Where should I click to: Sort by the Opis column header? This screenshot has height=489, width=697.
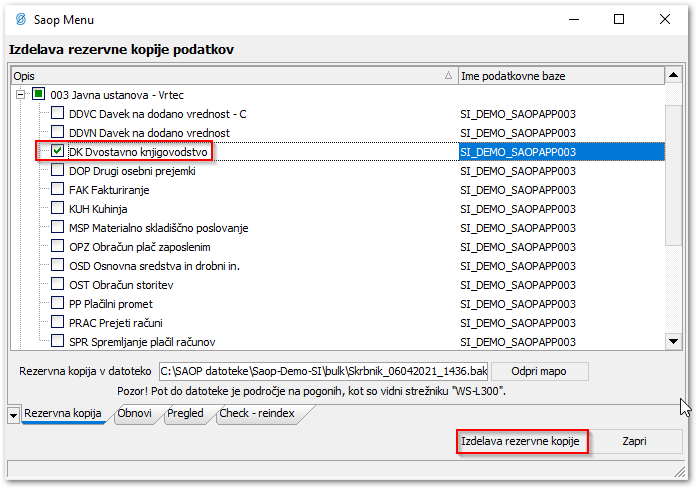coord(235,76)
